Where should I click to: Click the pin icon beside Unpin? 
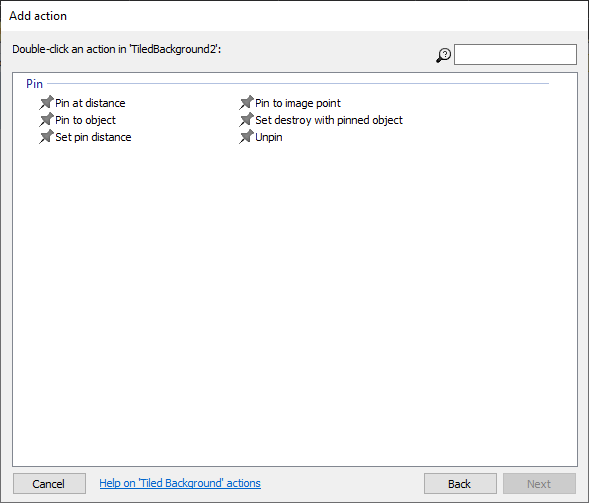pyautogui.click(x=246, y=137)
